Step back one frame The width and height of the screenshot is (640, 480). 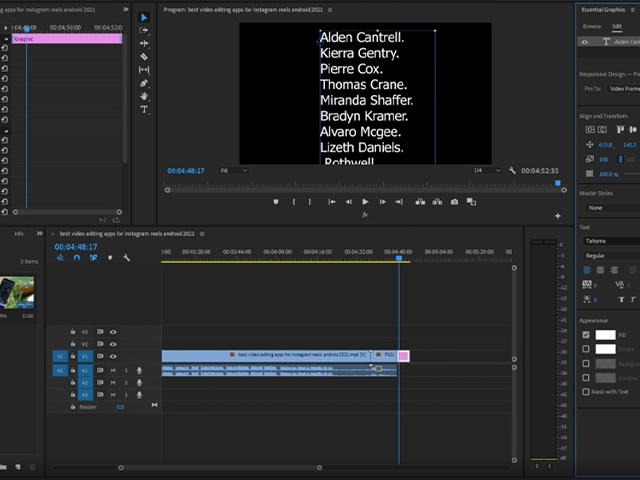point(349,202)
